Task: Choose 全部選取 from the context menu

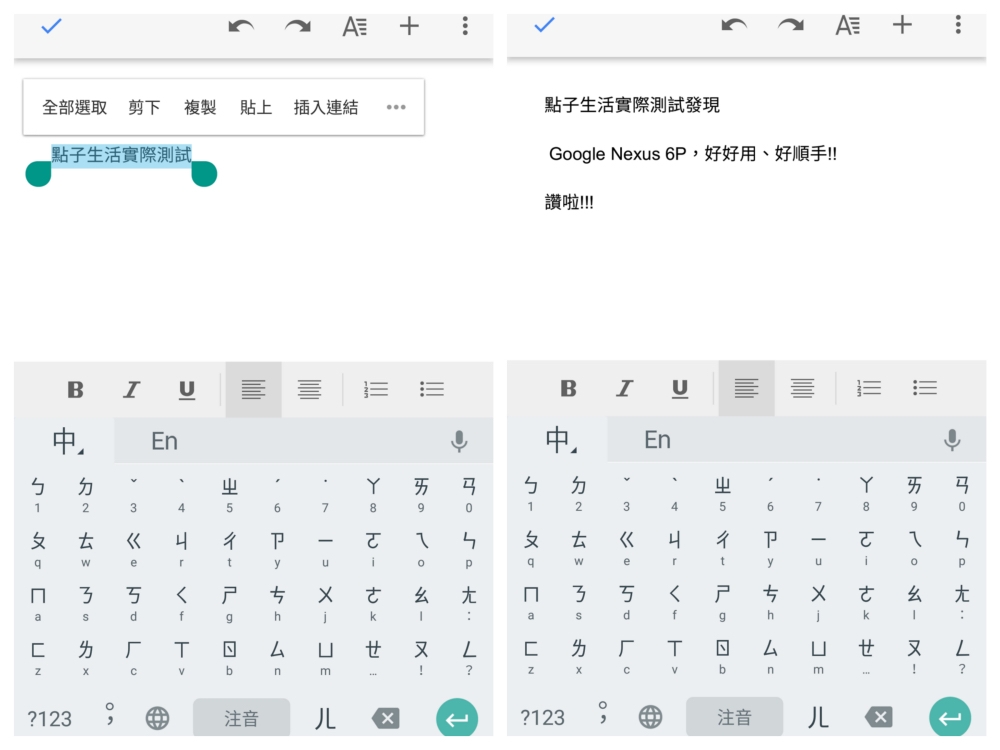Action: pos(74,107)
